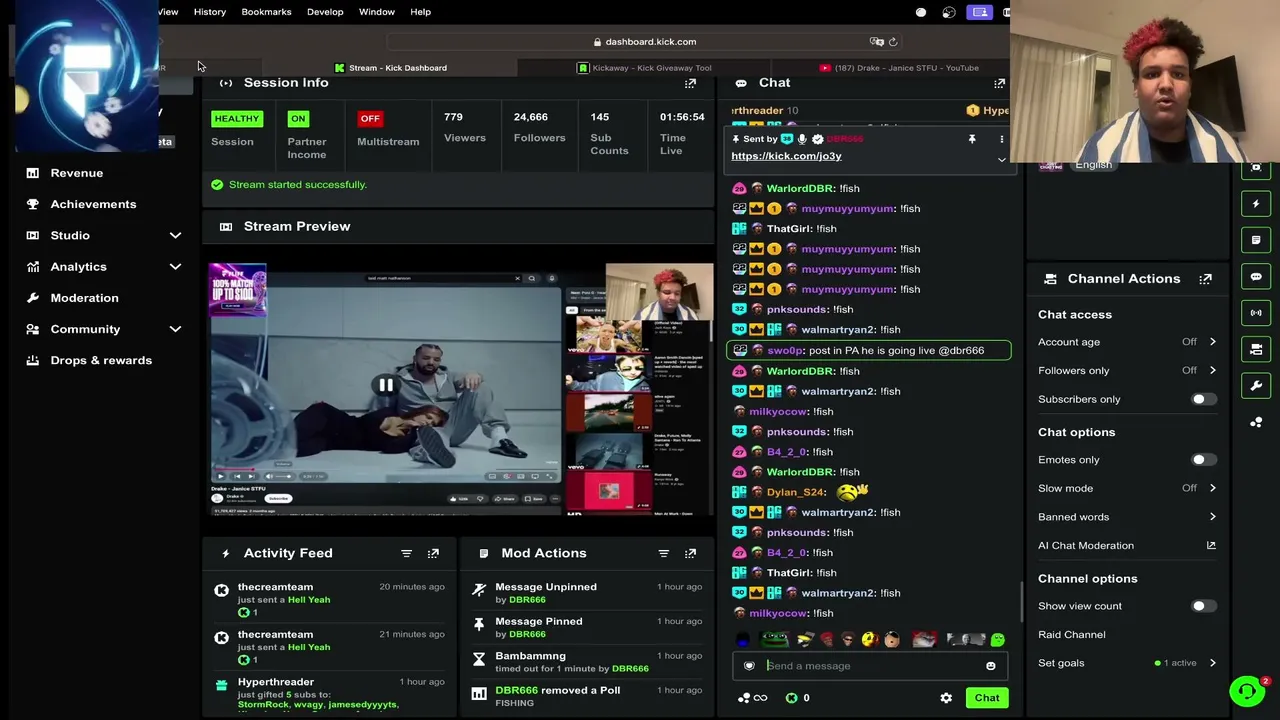Image resolution: width=1280 pixels, height=720 pixels.
Task: Click the Moderation sidebar icon
Action: coord(33,298)
